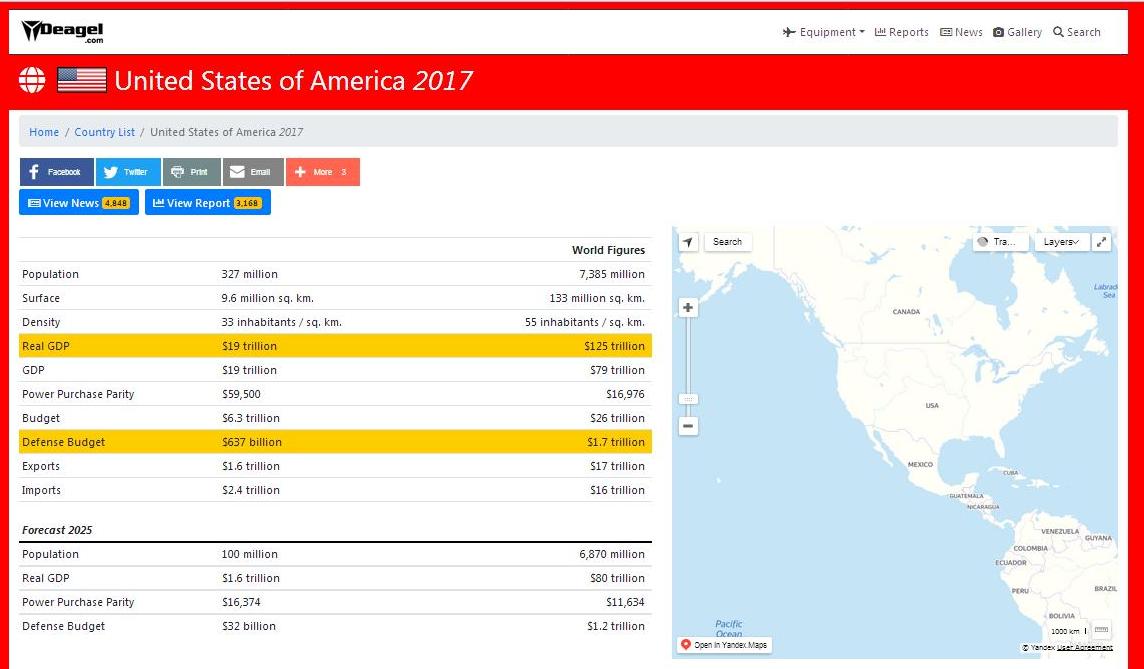Zoom out on the map
1144x669 pixels.
point(688,426)
